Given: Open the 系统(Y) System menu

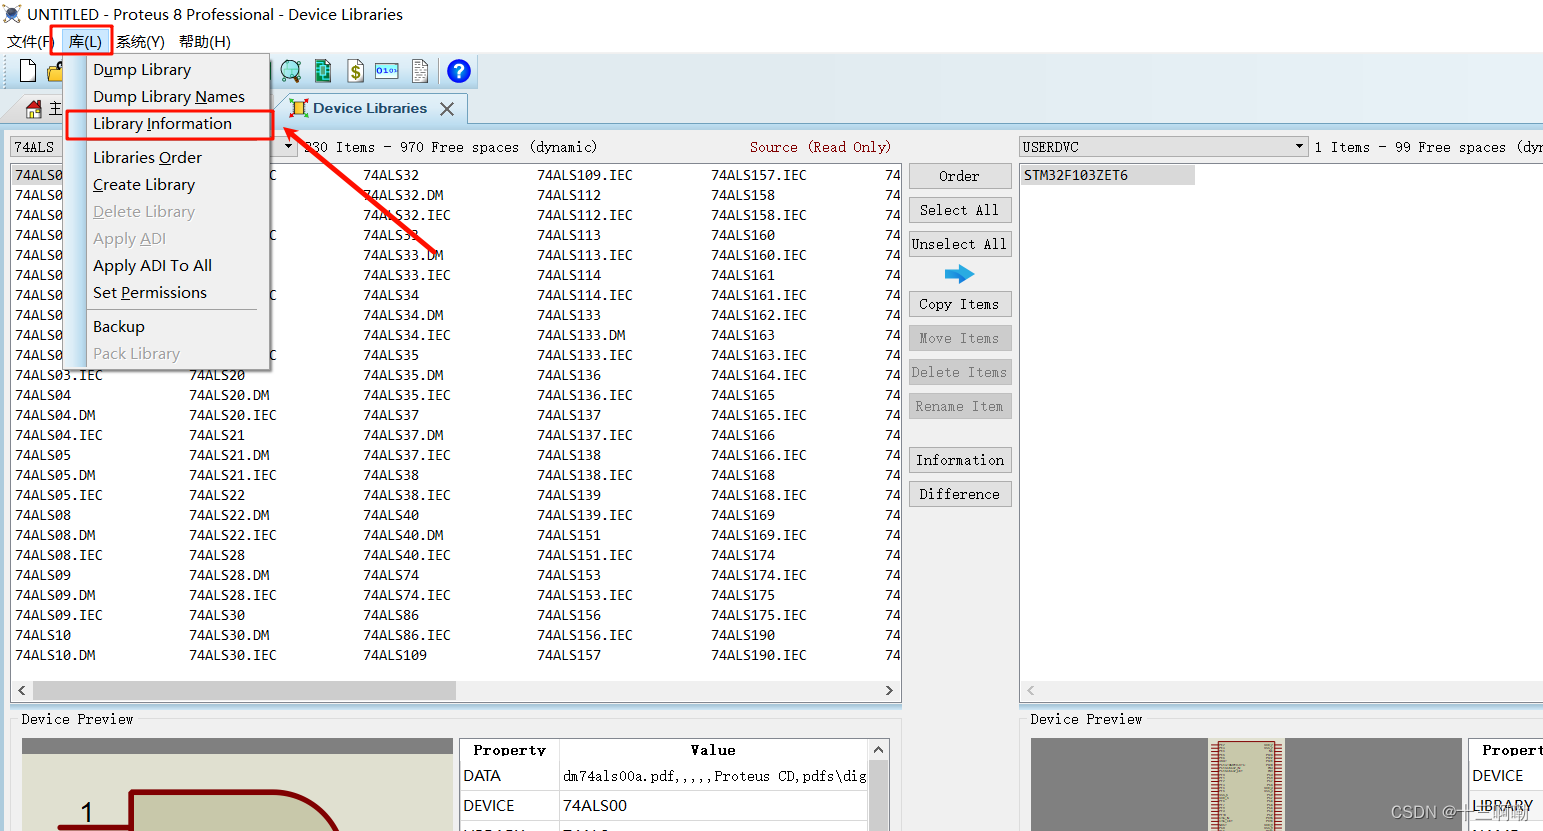Looking at the screenshot, I should coord(140,41).
